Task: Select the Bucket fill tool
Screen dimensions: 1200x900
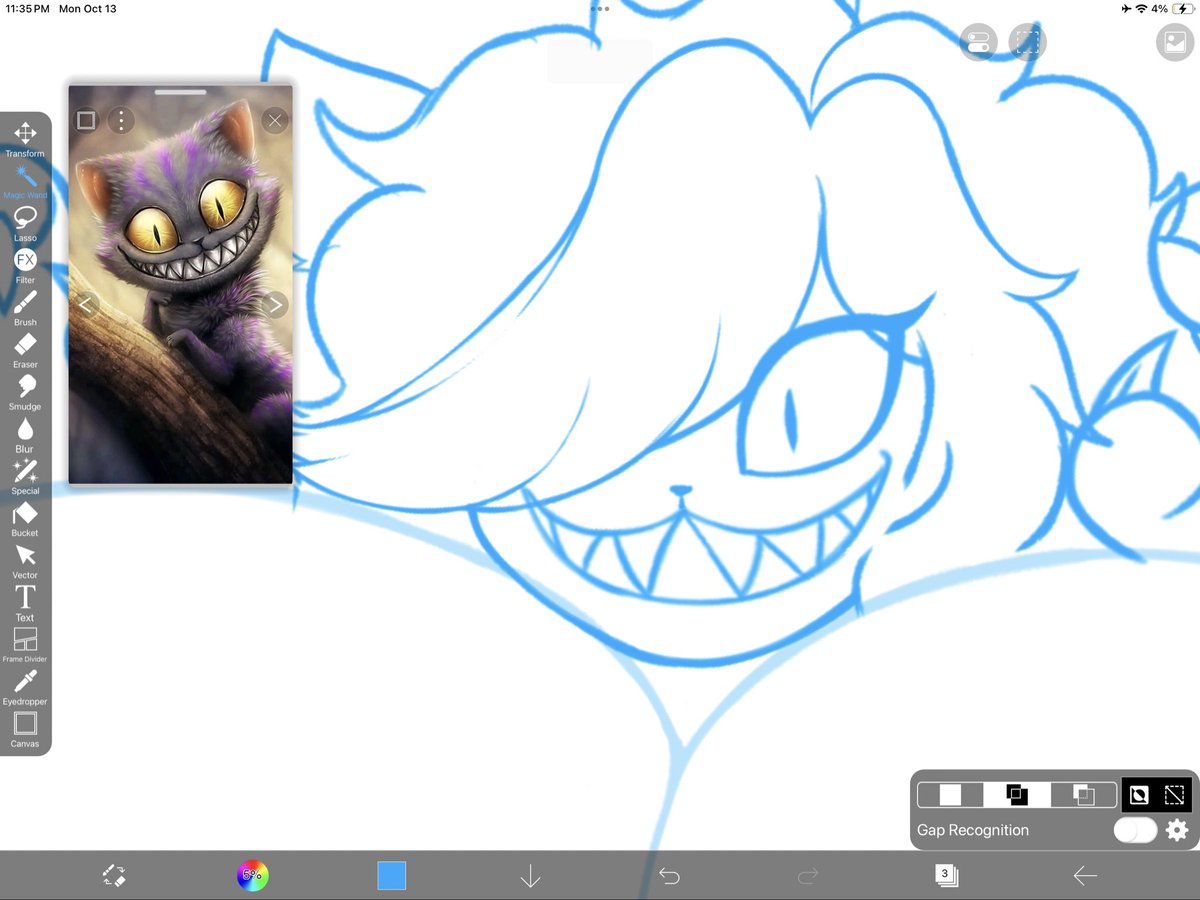Action: (25, 519)
